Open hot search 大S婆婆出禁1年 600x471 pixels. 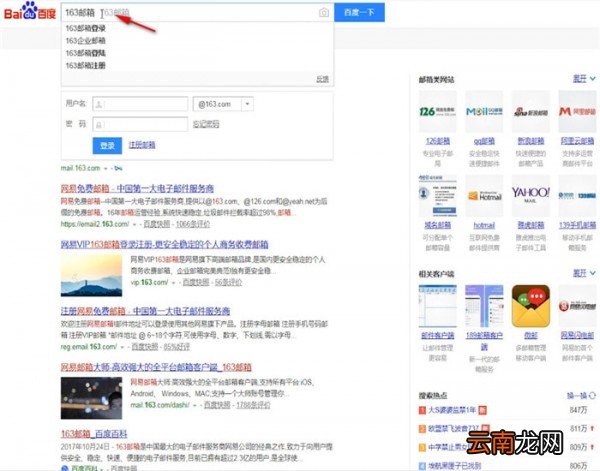pos(452,410)
